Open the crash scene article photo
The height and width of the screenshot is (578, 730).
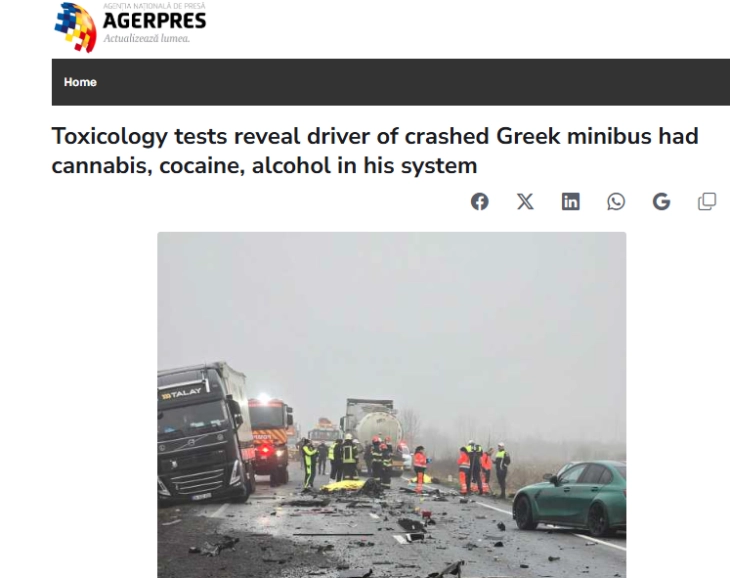(x=392, y=405)
